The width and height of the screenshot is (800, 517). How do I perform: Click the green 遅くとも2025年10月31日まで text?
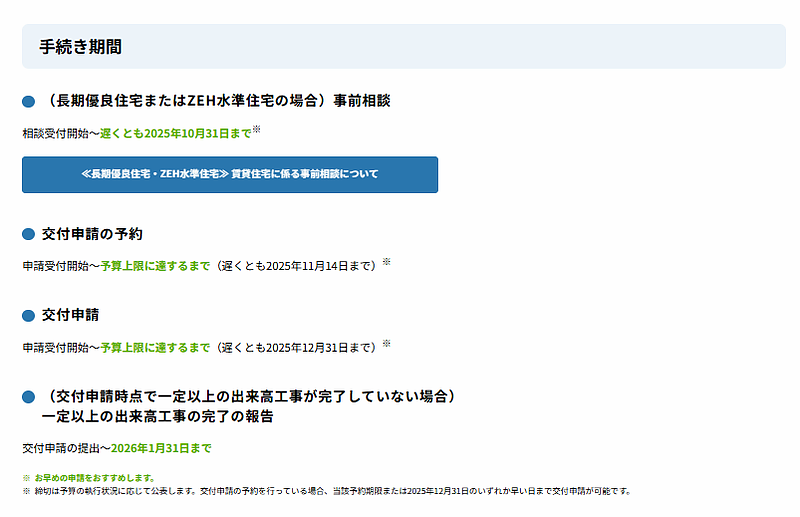174,133
